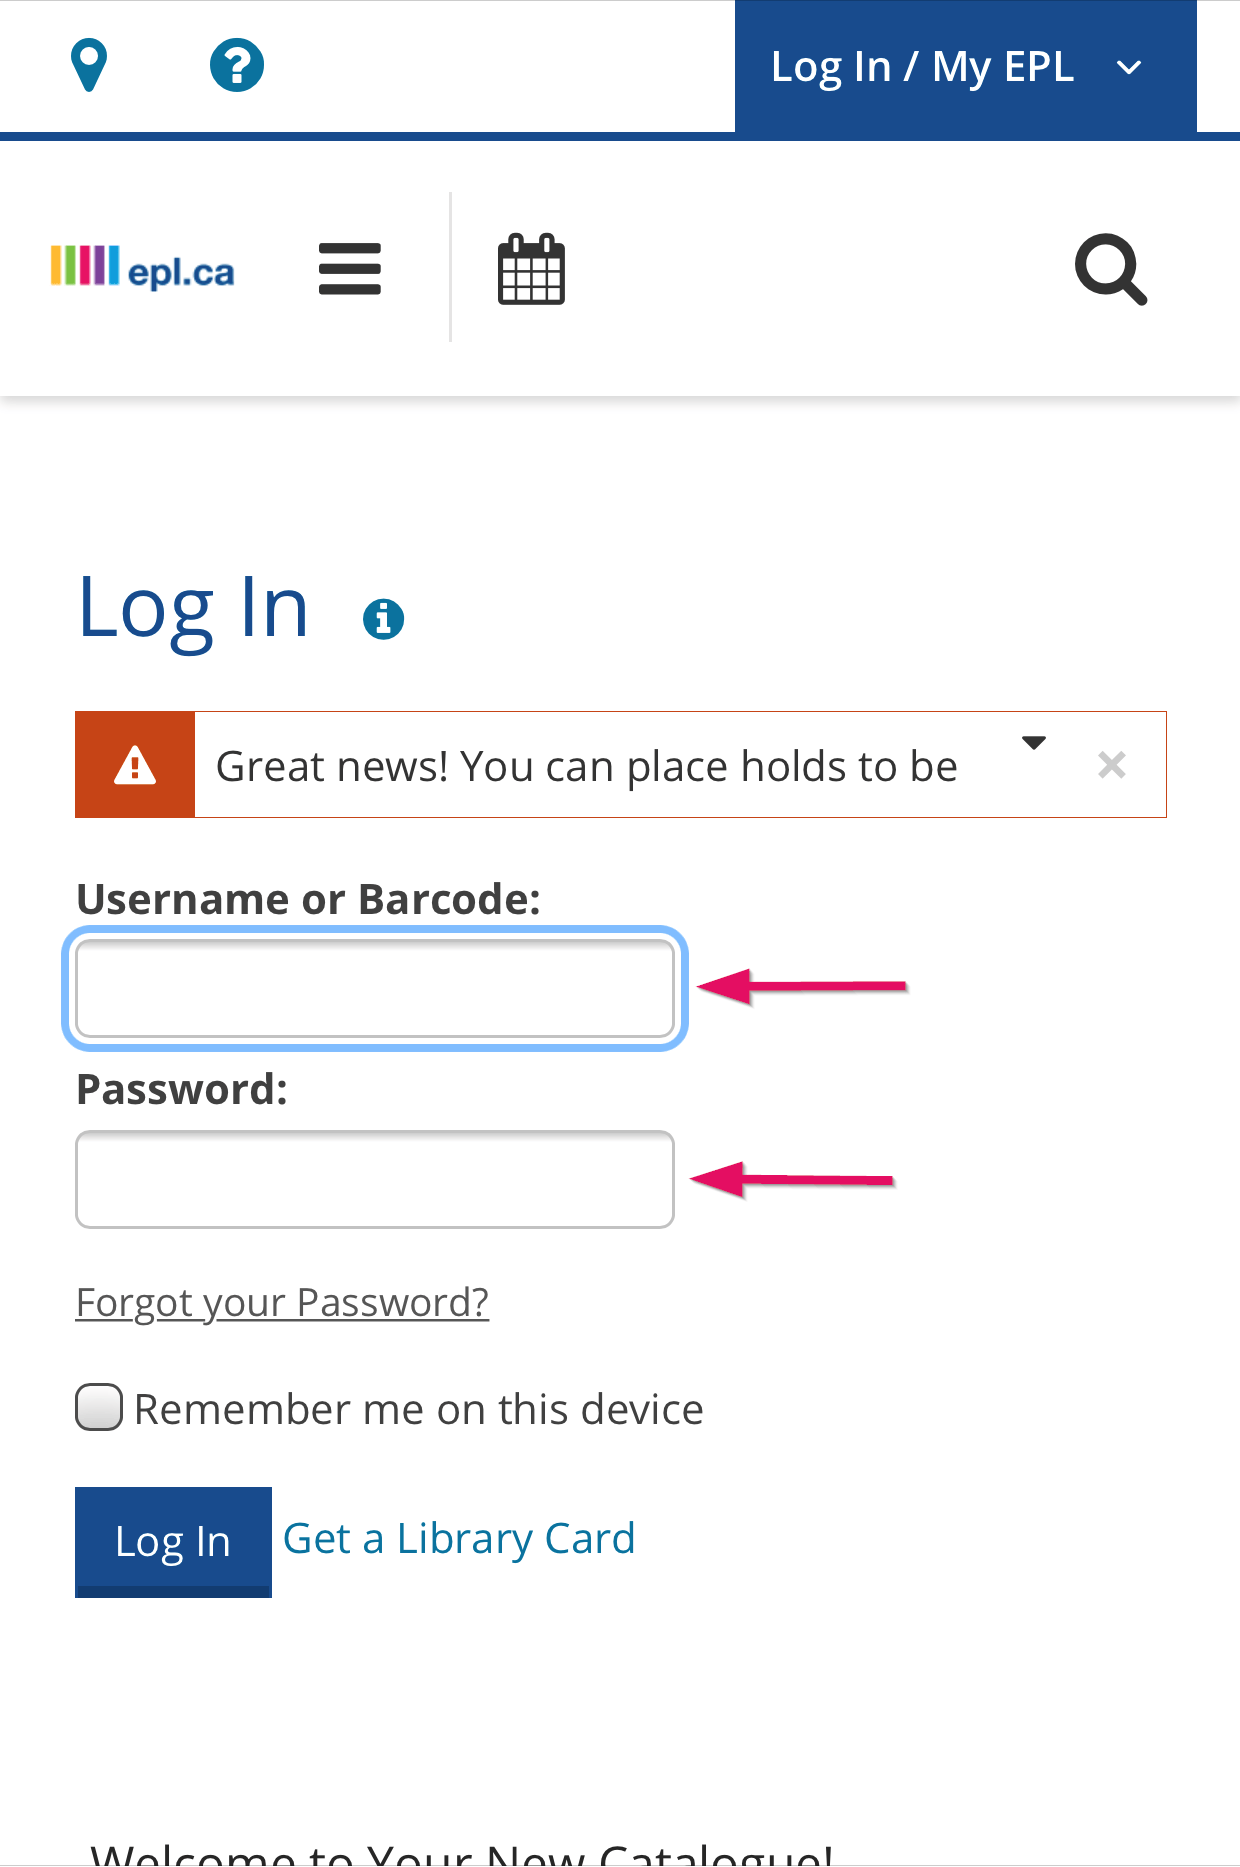This screenshot has width=1240, height=1867.
Task: Open Get a Library Card link
Action: 459,1539
